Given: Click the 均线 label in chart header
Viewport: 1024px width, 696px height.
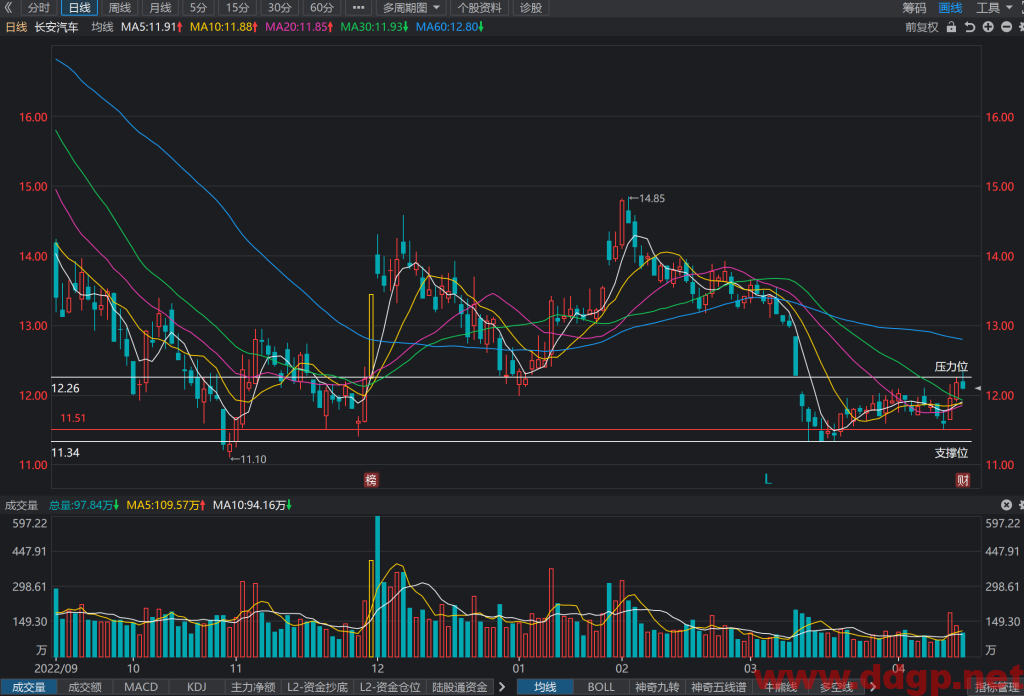Looking at the screenshot, I should point(102,27).
